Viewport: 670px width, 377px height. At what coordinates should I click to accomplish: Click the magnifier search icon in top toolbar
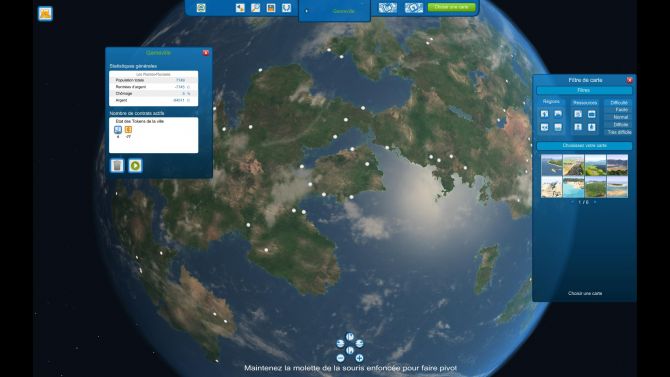tap(256, 8)
